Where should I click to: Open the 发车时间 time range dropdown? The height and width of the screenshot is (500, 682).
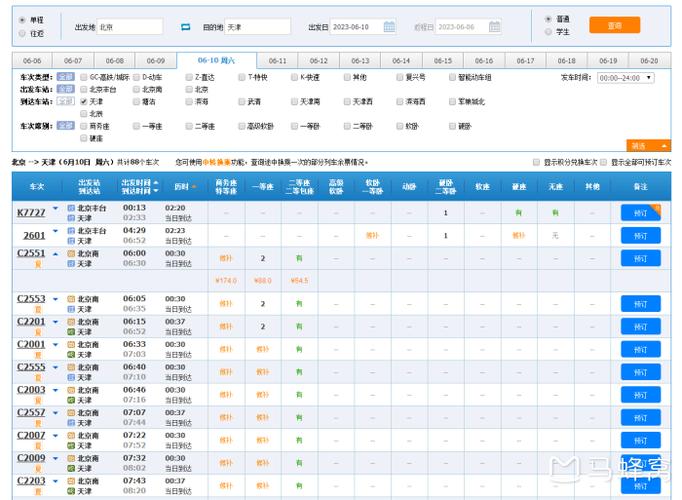625,77
